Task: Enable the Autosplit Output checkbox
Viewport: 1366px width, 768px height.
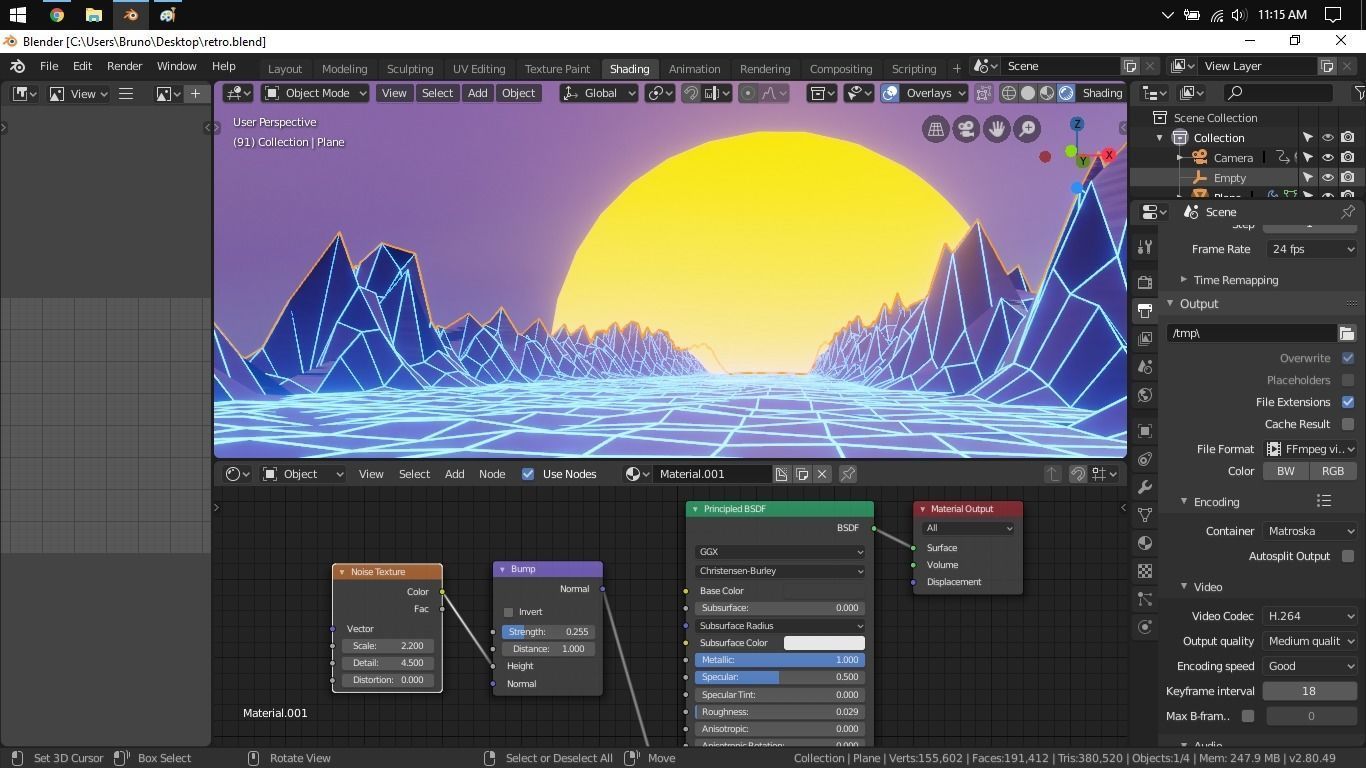Action: pos(1348,556)
